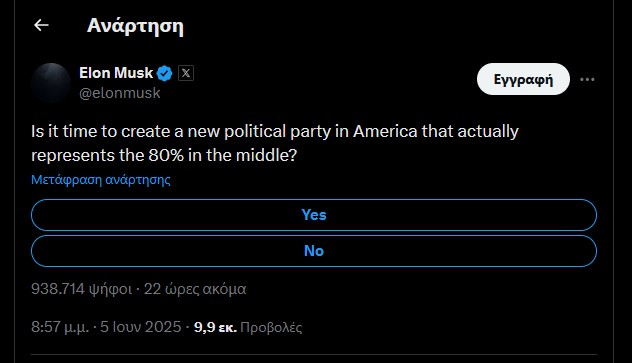Screen dimensions: 632x363
Task: Vote No in the poll
Action: 314,251
